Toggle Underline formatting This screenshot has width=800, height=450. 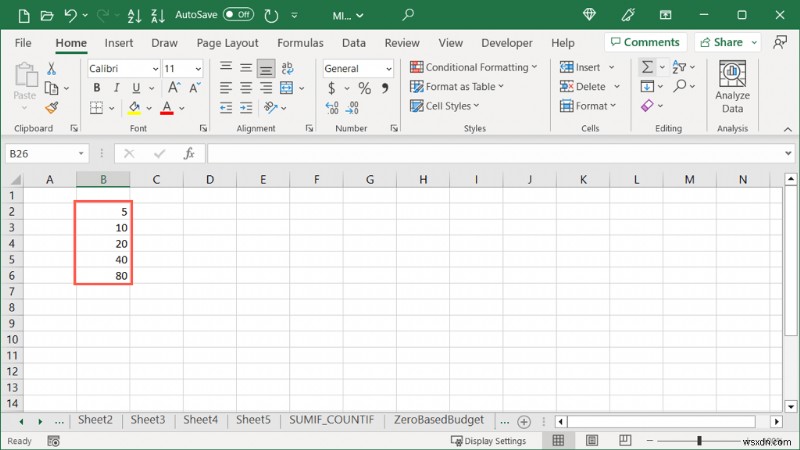136,88
